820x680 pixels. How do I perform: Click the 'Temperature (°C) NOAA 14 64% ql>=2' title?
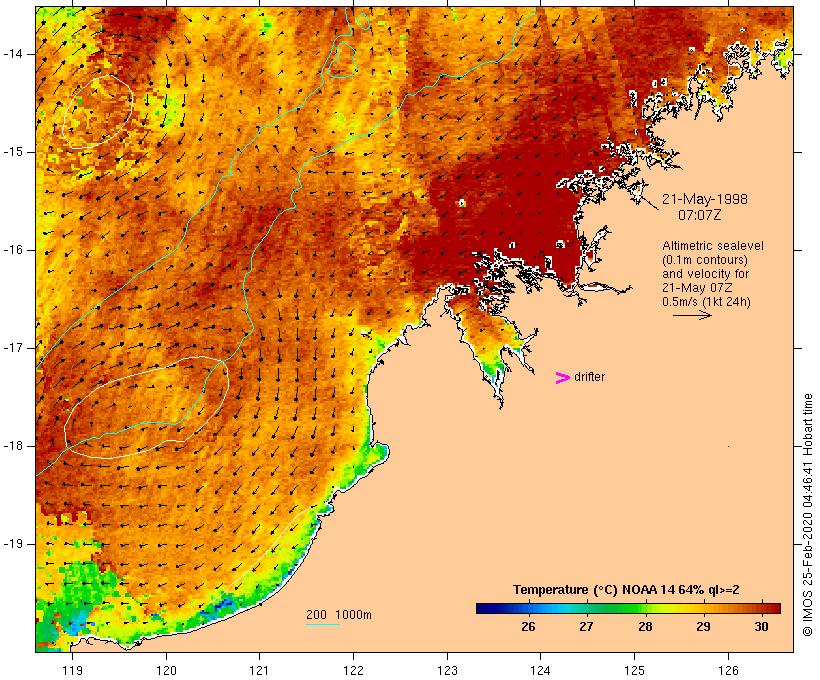tap(626, 590)
